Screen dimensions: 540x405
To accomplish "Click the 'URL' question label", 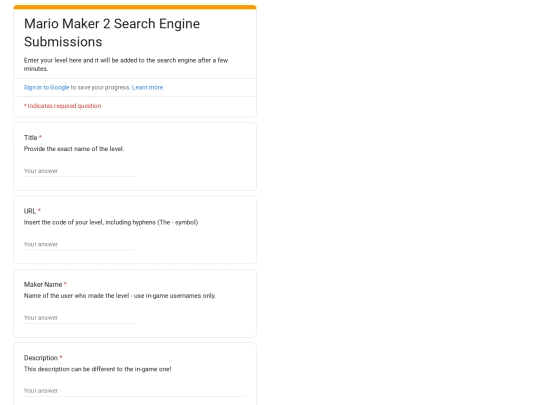I will (x=30, y=211).
